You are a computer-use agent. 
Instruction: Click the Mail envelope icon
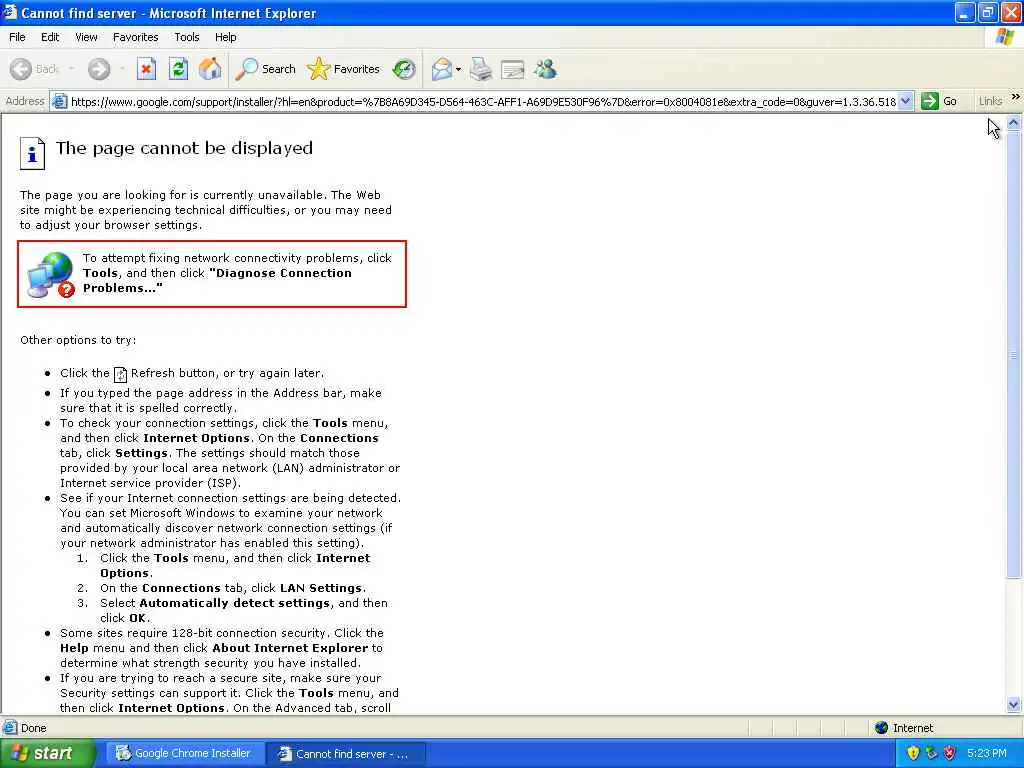(x=442, y=69)
